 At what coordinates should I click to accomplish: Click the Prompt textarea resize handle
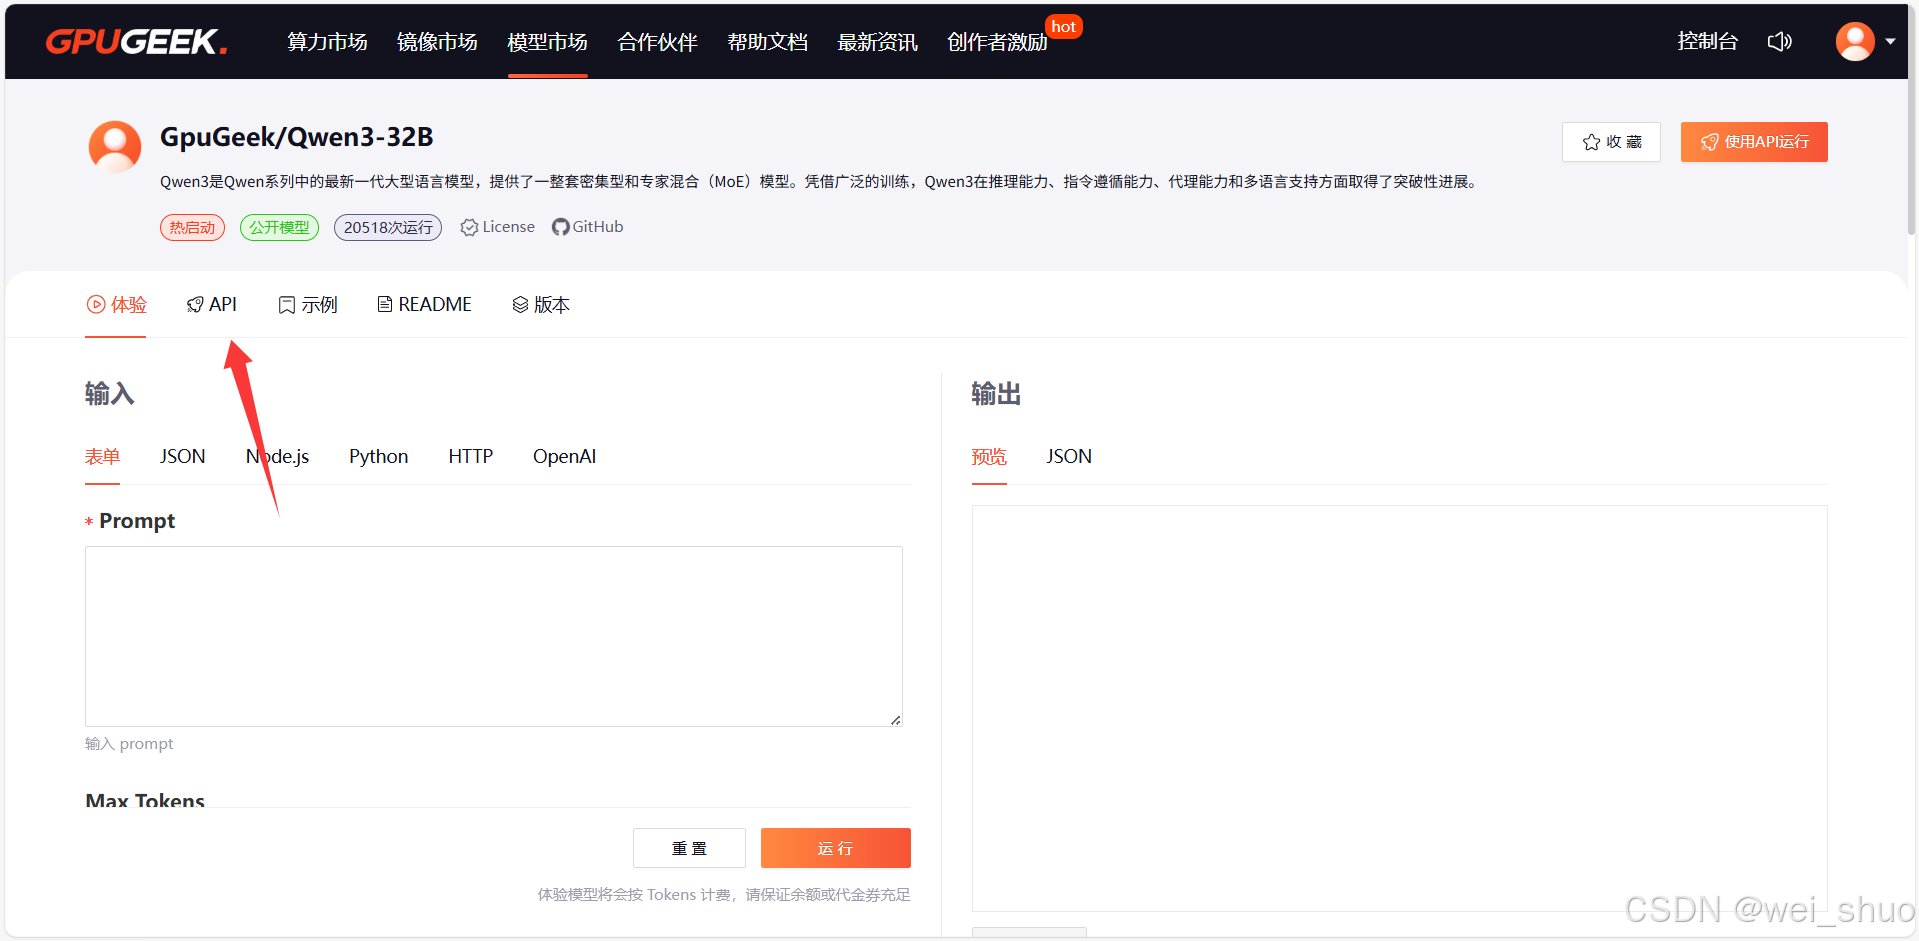896,720
